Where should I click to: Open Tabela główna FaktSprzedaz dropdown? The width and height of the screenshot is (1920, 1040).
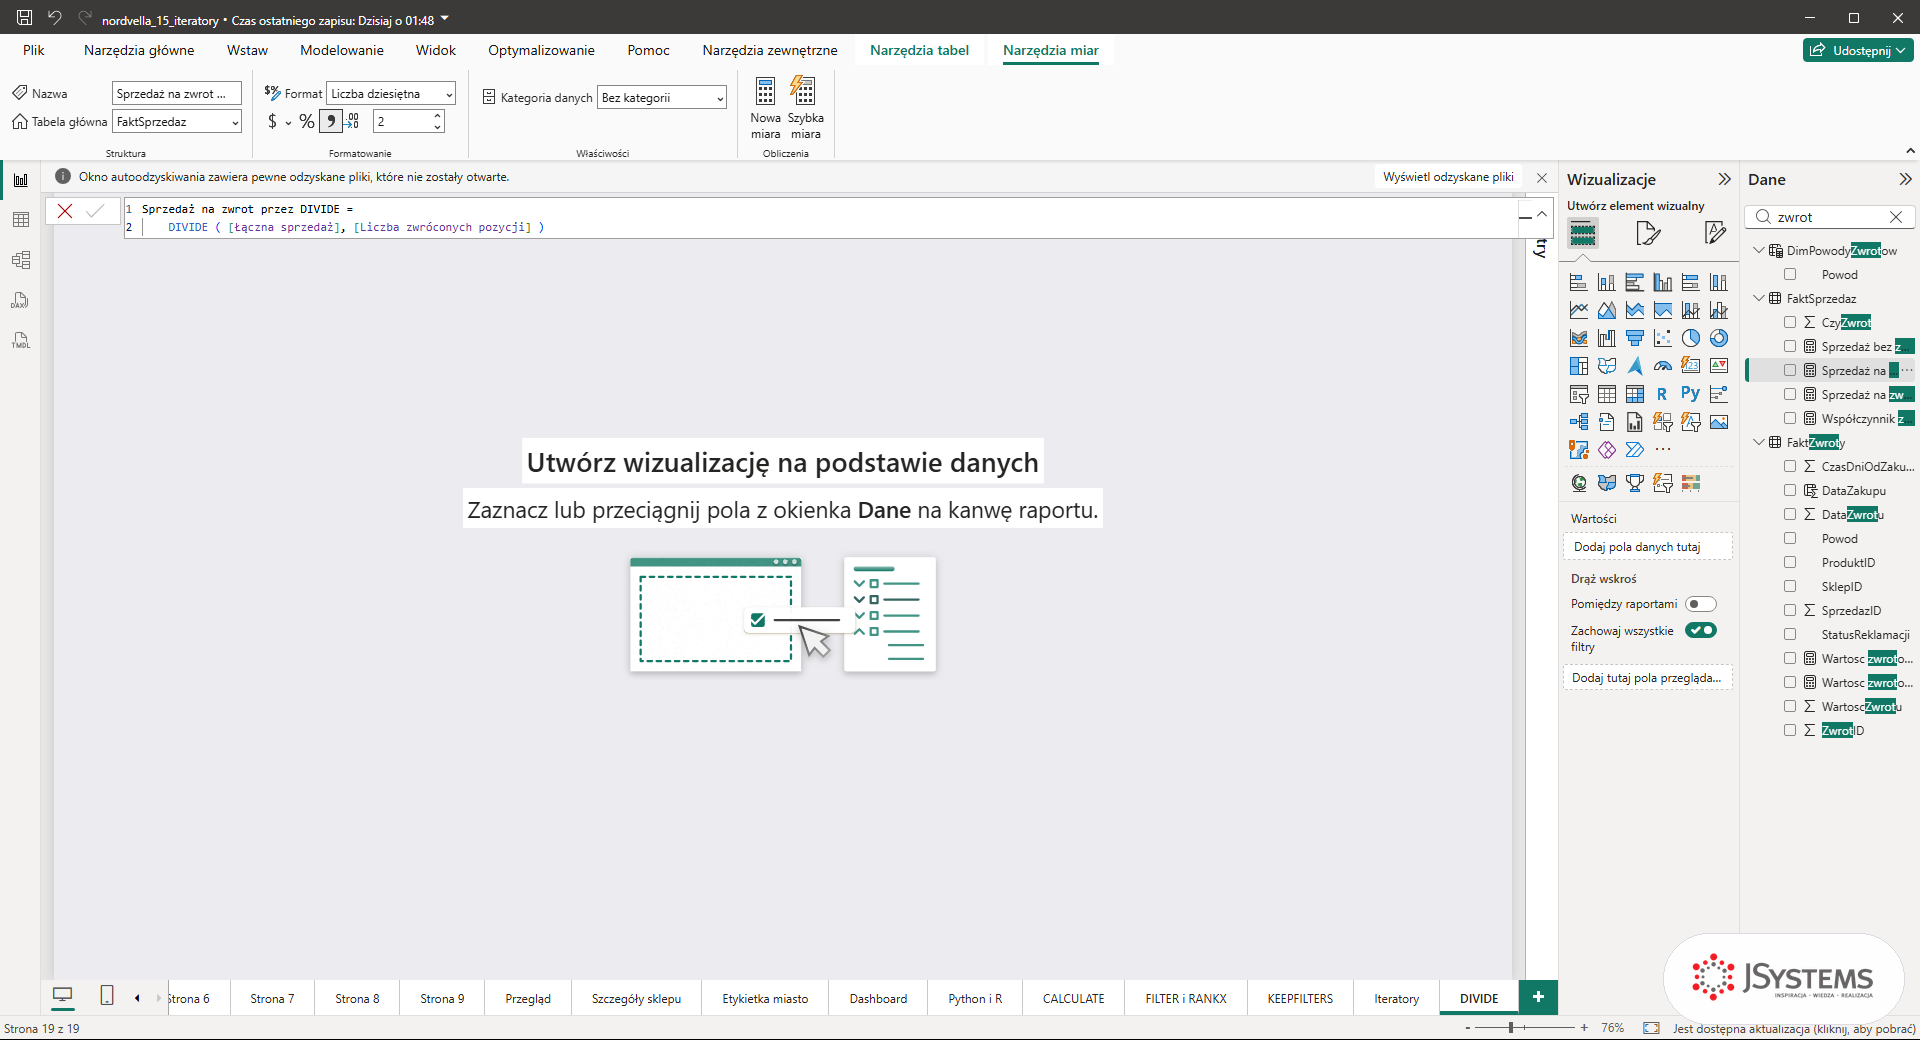pos(177,121)
